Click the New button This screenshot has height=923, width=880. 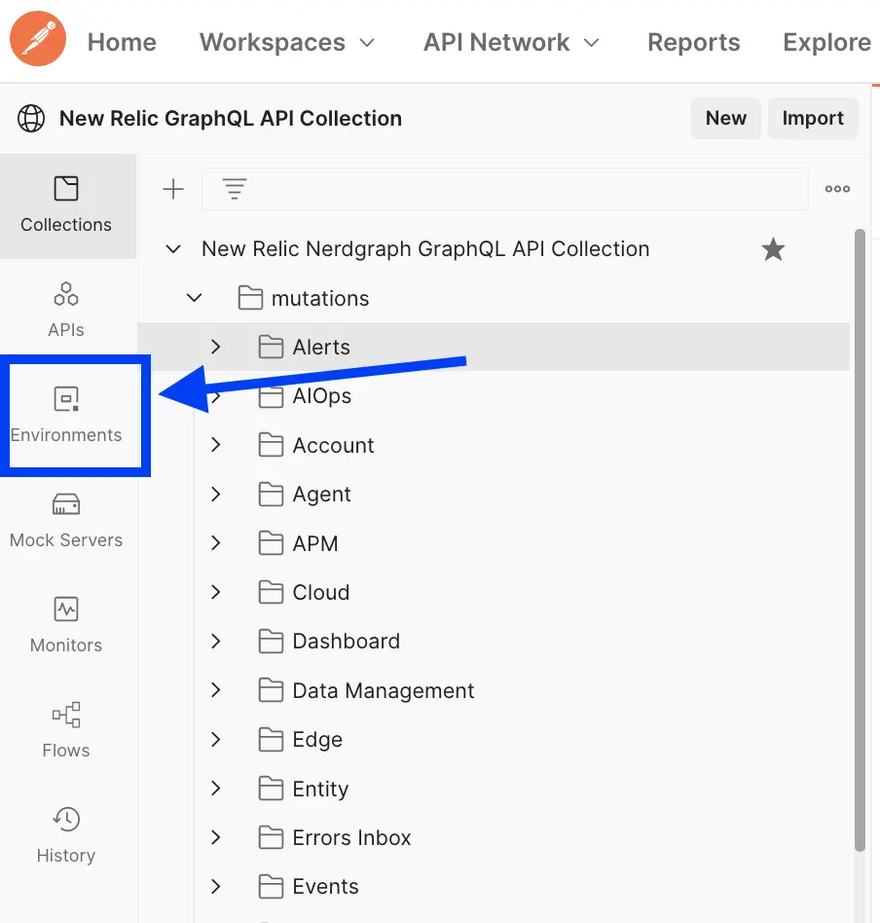click(725, 118)
